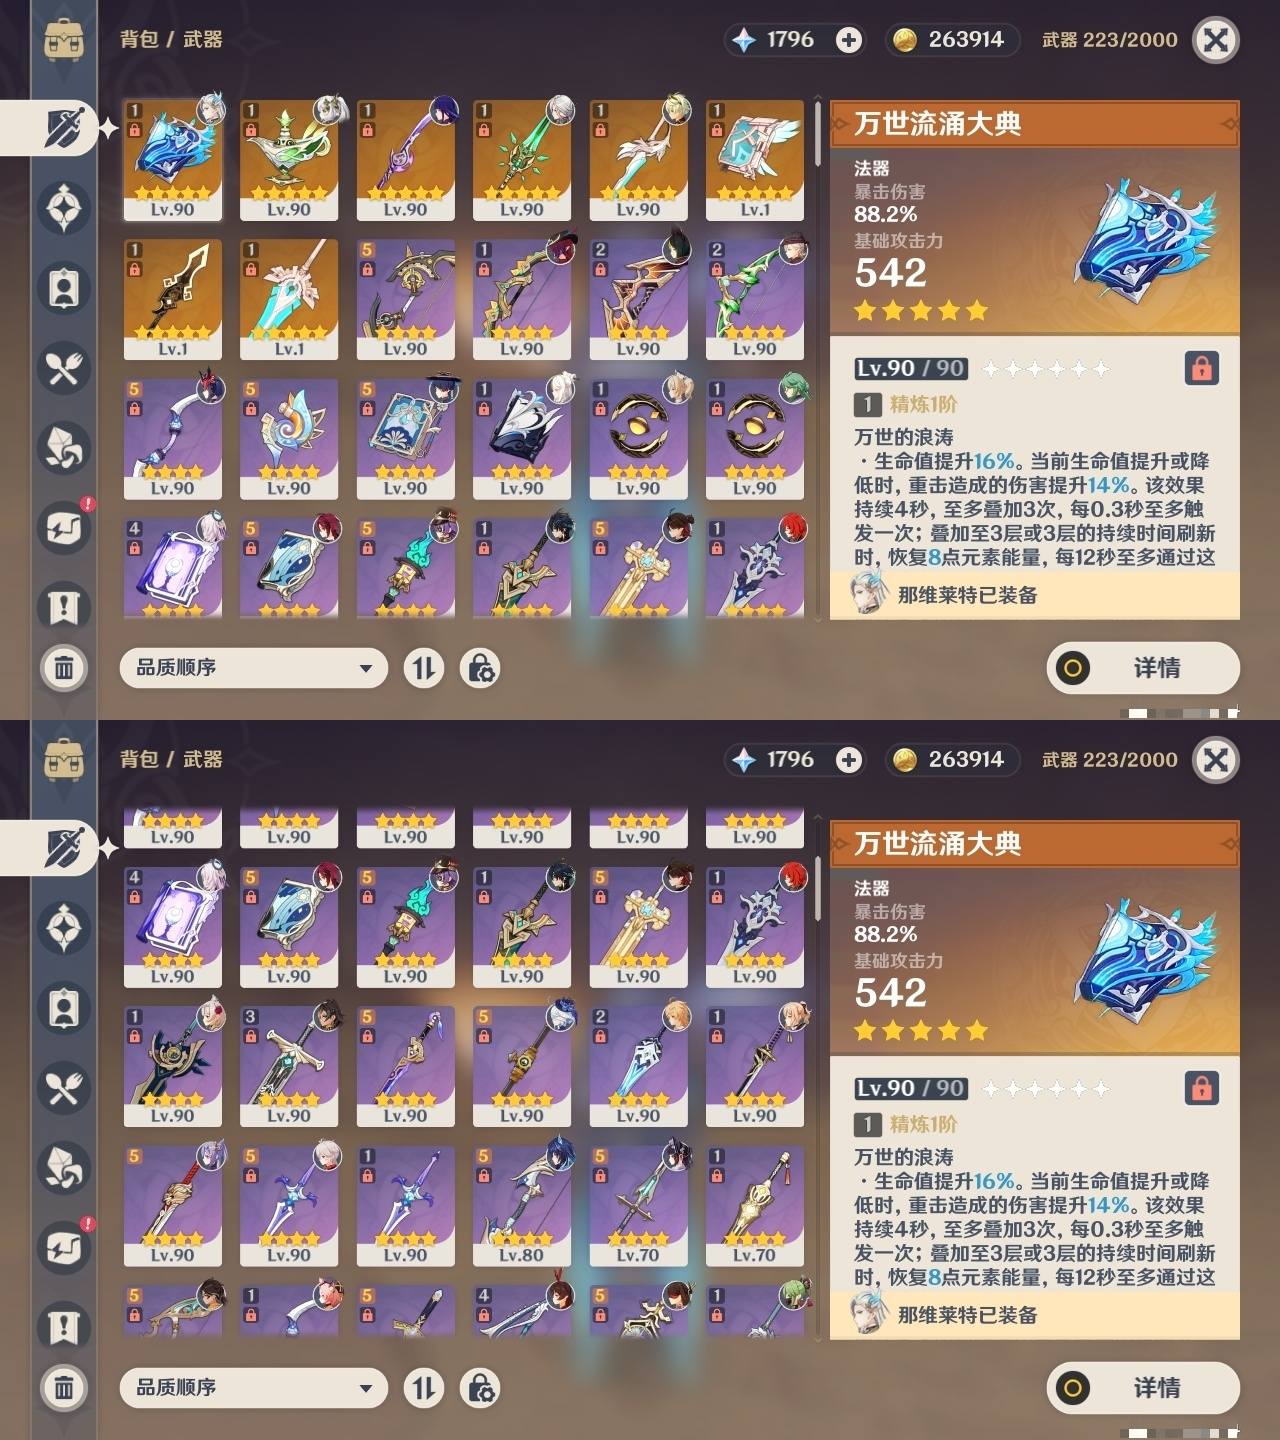Select the black-gold Lv.1 five-star sword

[173, 299]
